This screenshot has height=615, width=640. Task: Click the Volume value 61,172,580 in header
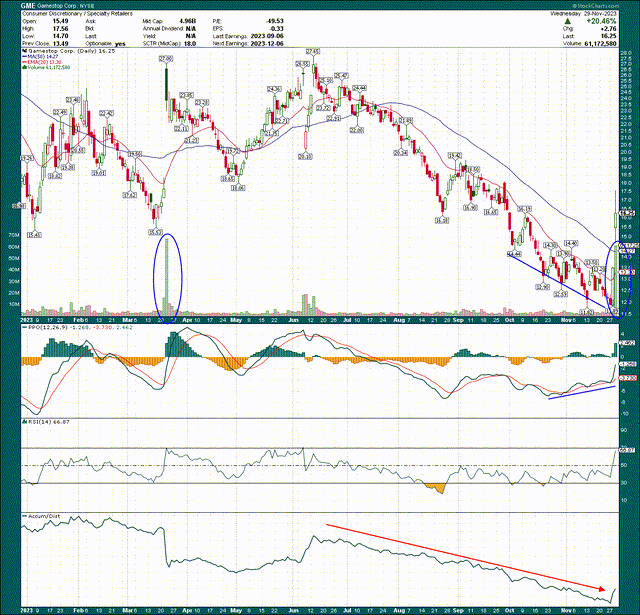[x=600, y=43]
